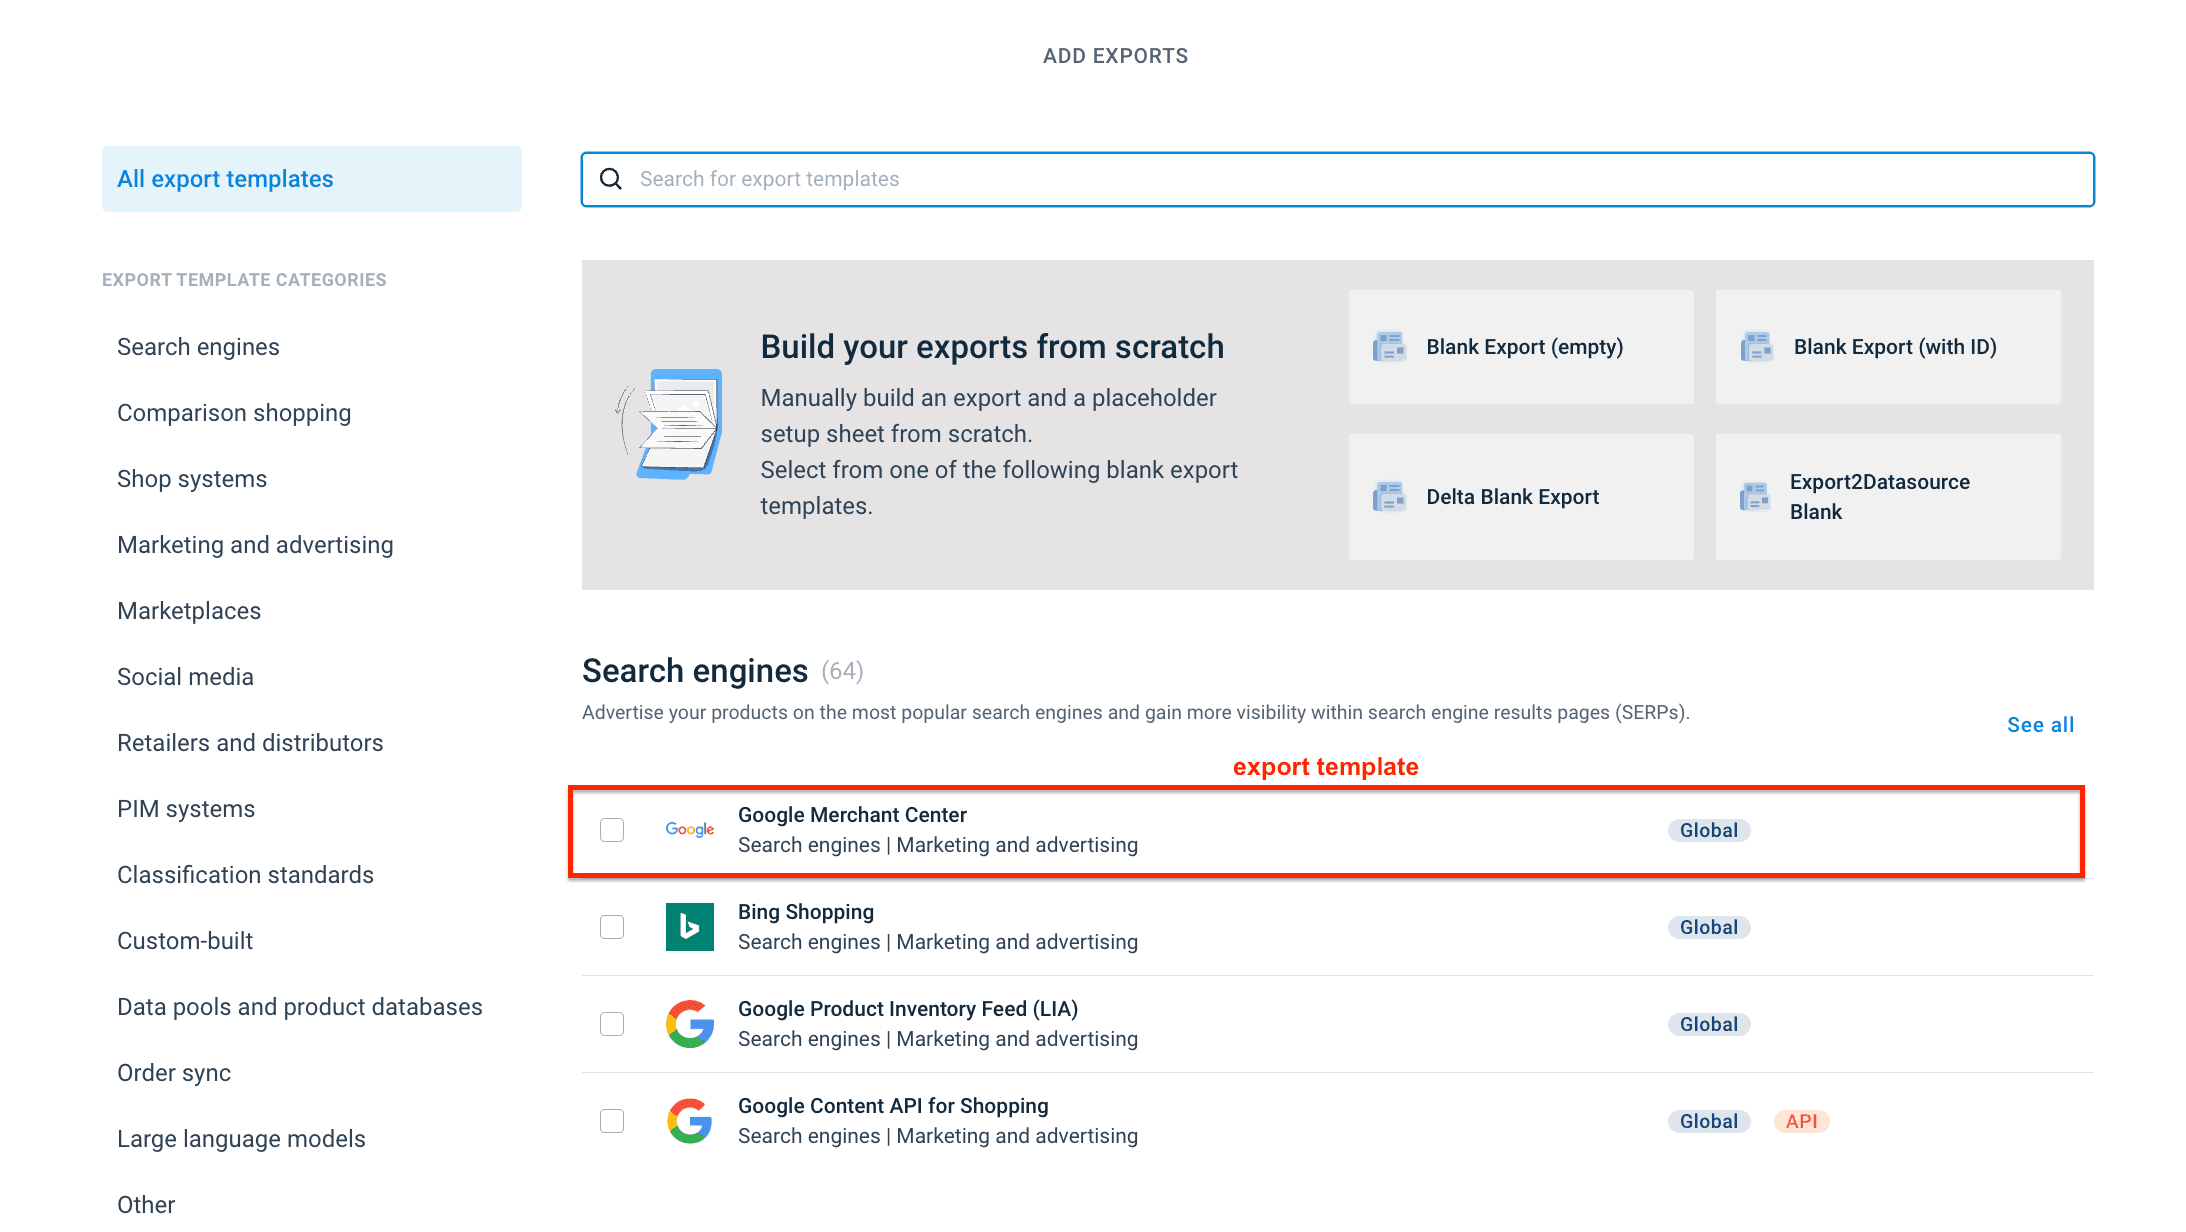
Task: Click the Search engines section heading
Action: click(x=695, y=671)
